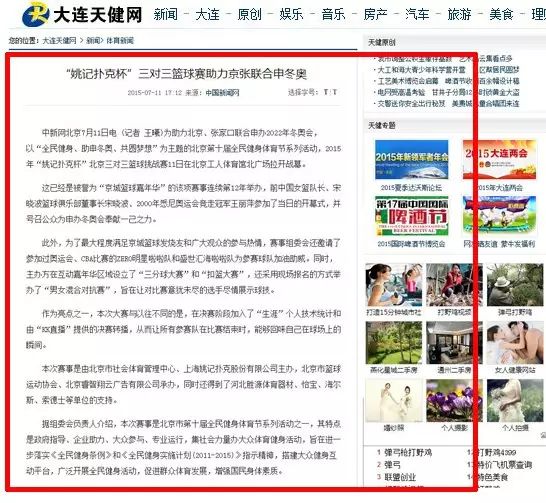Click the 燕化星城二手房 photo thumbnail

click(394, 343)
